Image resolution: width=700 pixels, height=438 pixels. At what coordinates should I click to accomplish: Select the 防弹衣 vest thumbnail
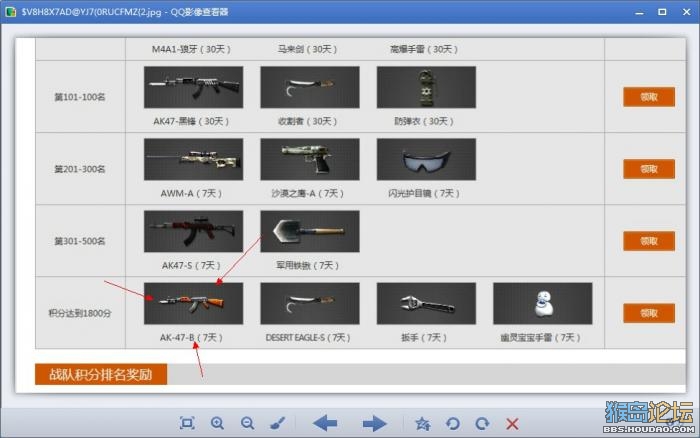(426, 87)
